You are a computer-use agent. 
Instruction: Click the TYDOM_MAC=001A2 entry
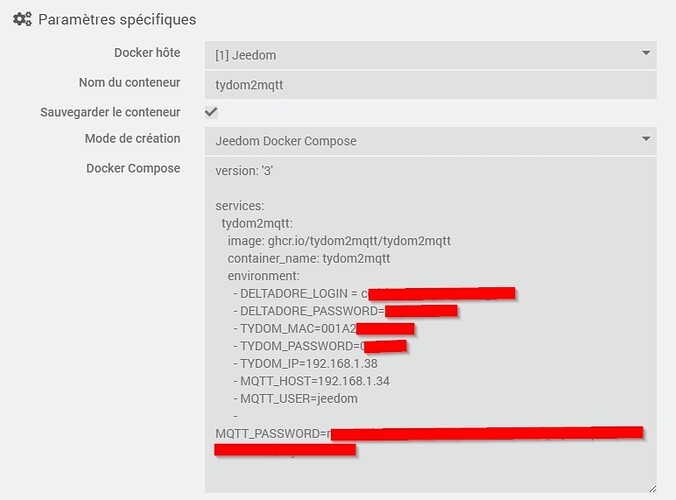pos(297,328)
